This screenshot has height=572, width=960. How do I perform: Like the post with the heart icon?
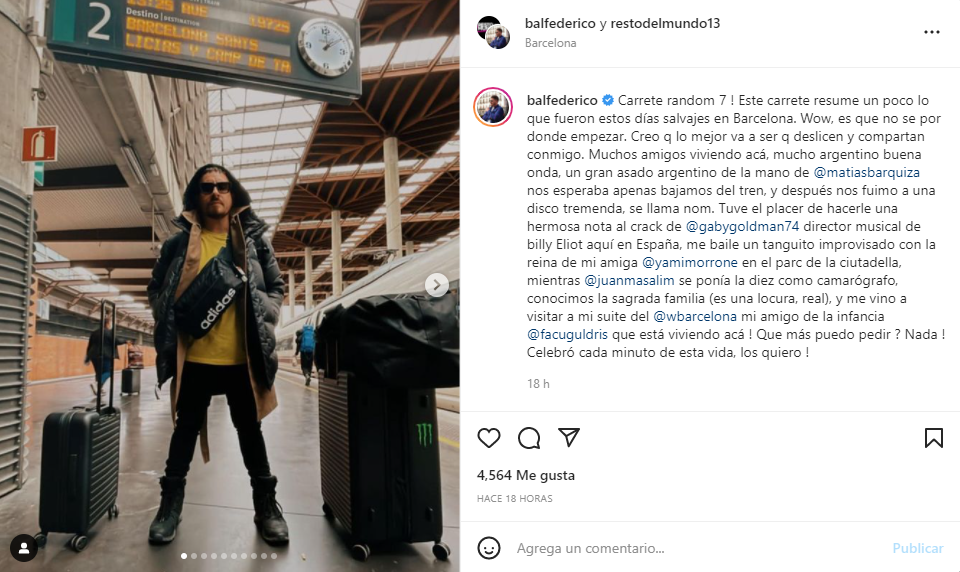click(489, 438)
